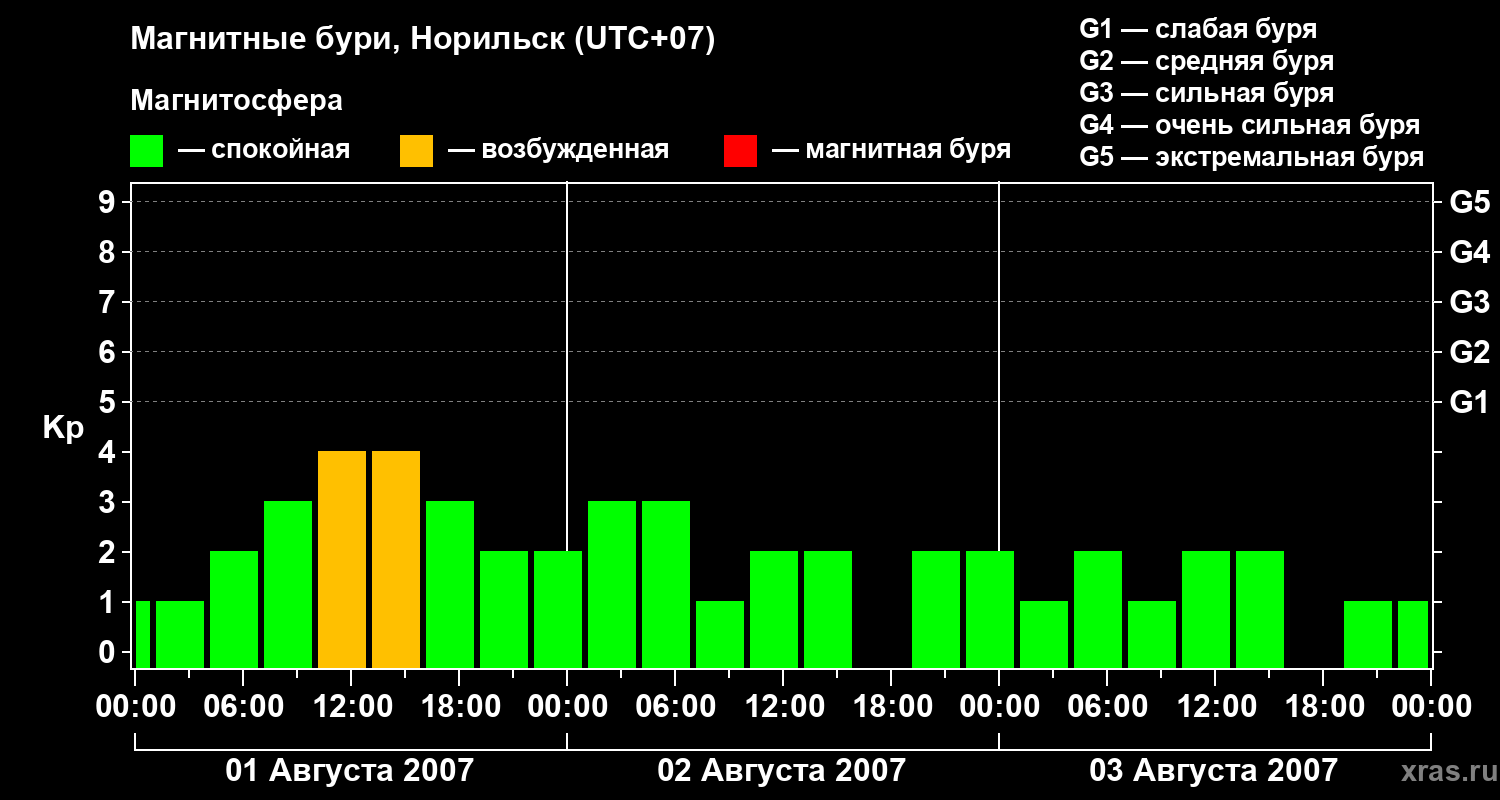1500x800 pixels.
Task: Click the date label 01 Августа 2007
Action: coord(350,770)
